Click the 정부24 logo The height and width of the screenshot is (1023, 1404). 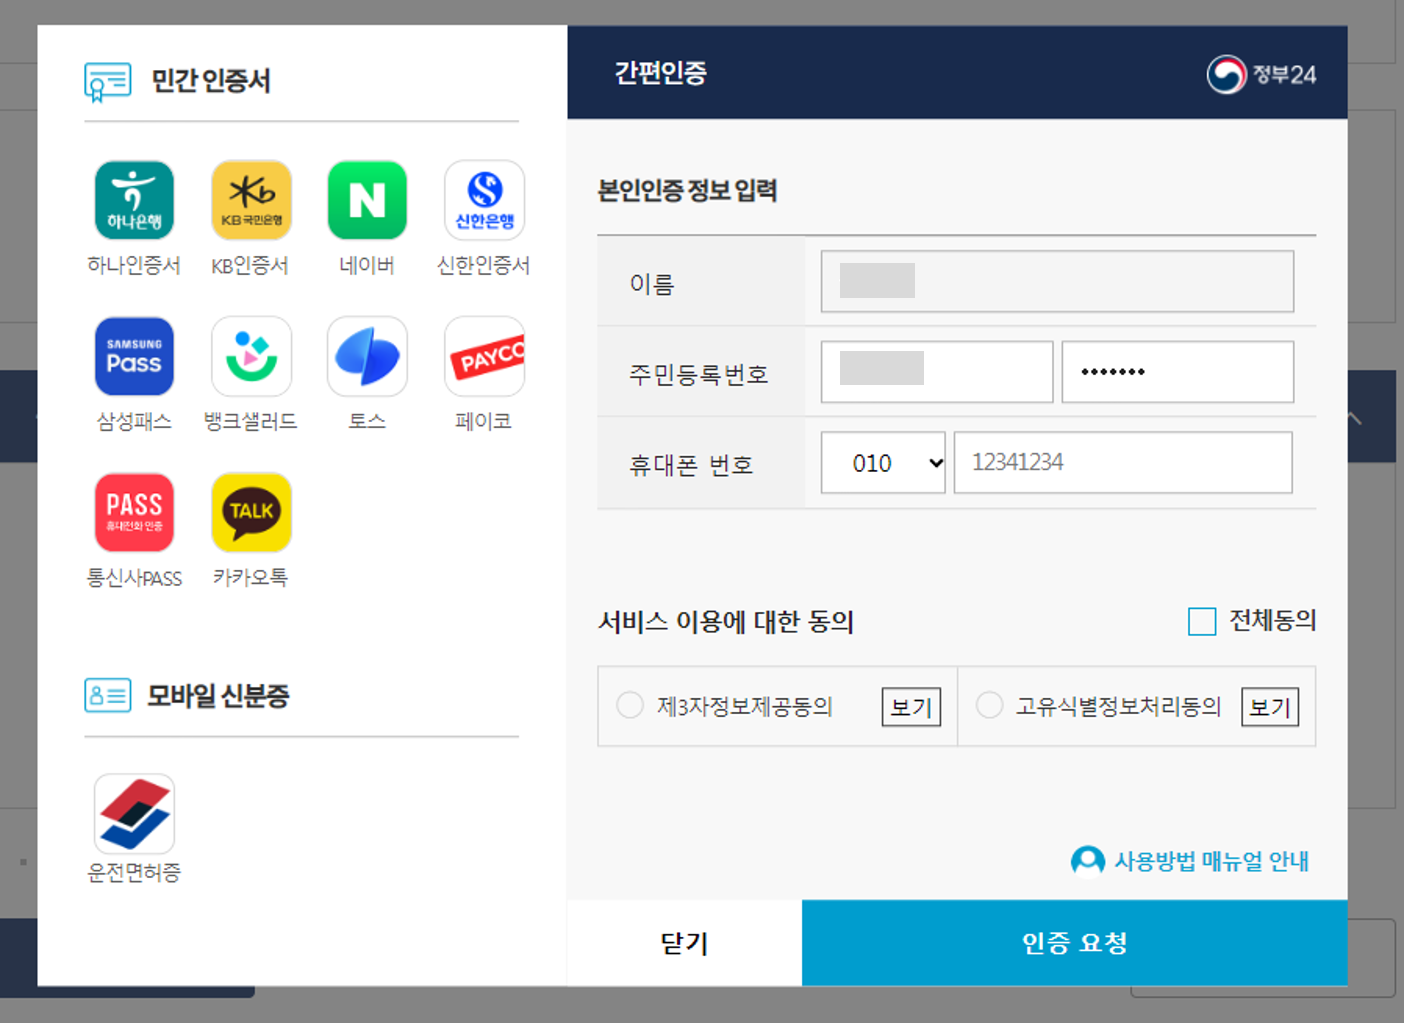click(1262, 72)
